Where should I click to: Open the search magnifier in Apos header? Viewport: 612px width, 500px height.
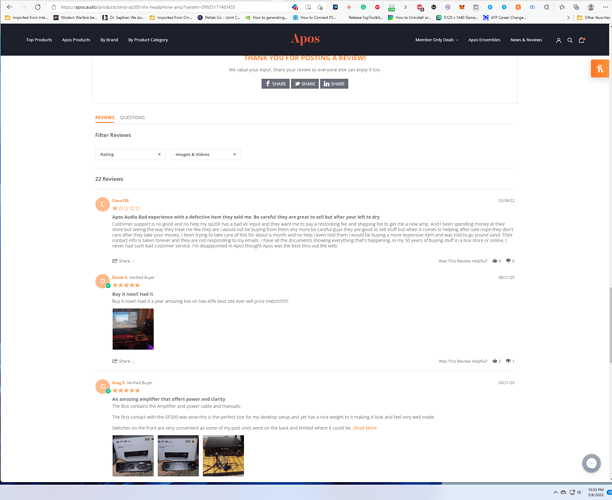tap(570, 40)
